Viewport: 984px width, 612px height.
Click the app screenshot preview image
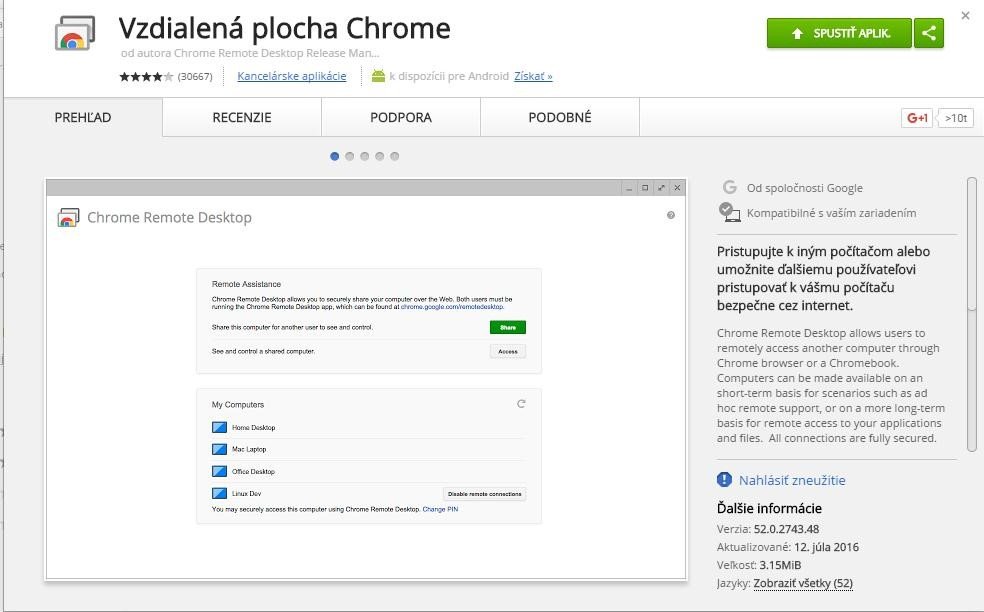point(366,379)
